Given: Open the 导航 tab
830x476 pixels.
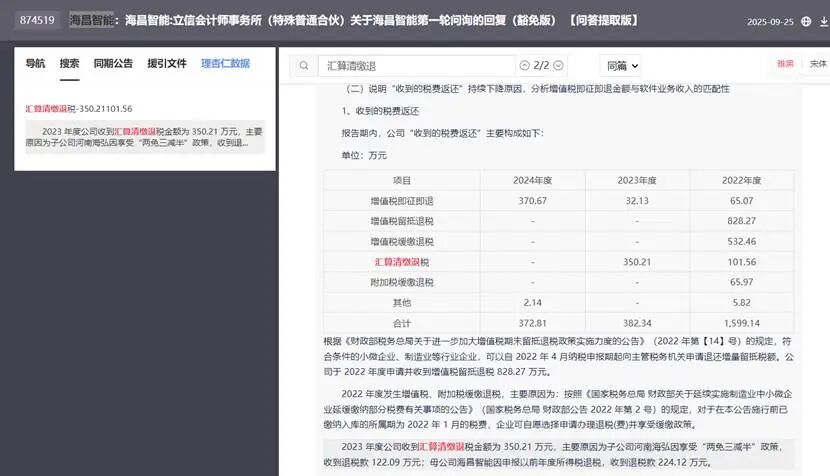Looking at the screenshot, I should point(35,64).
